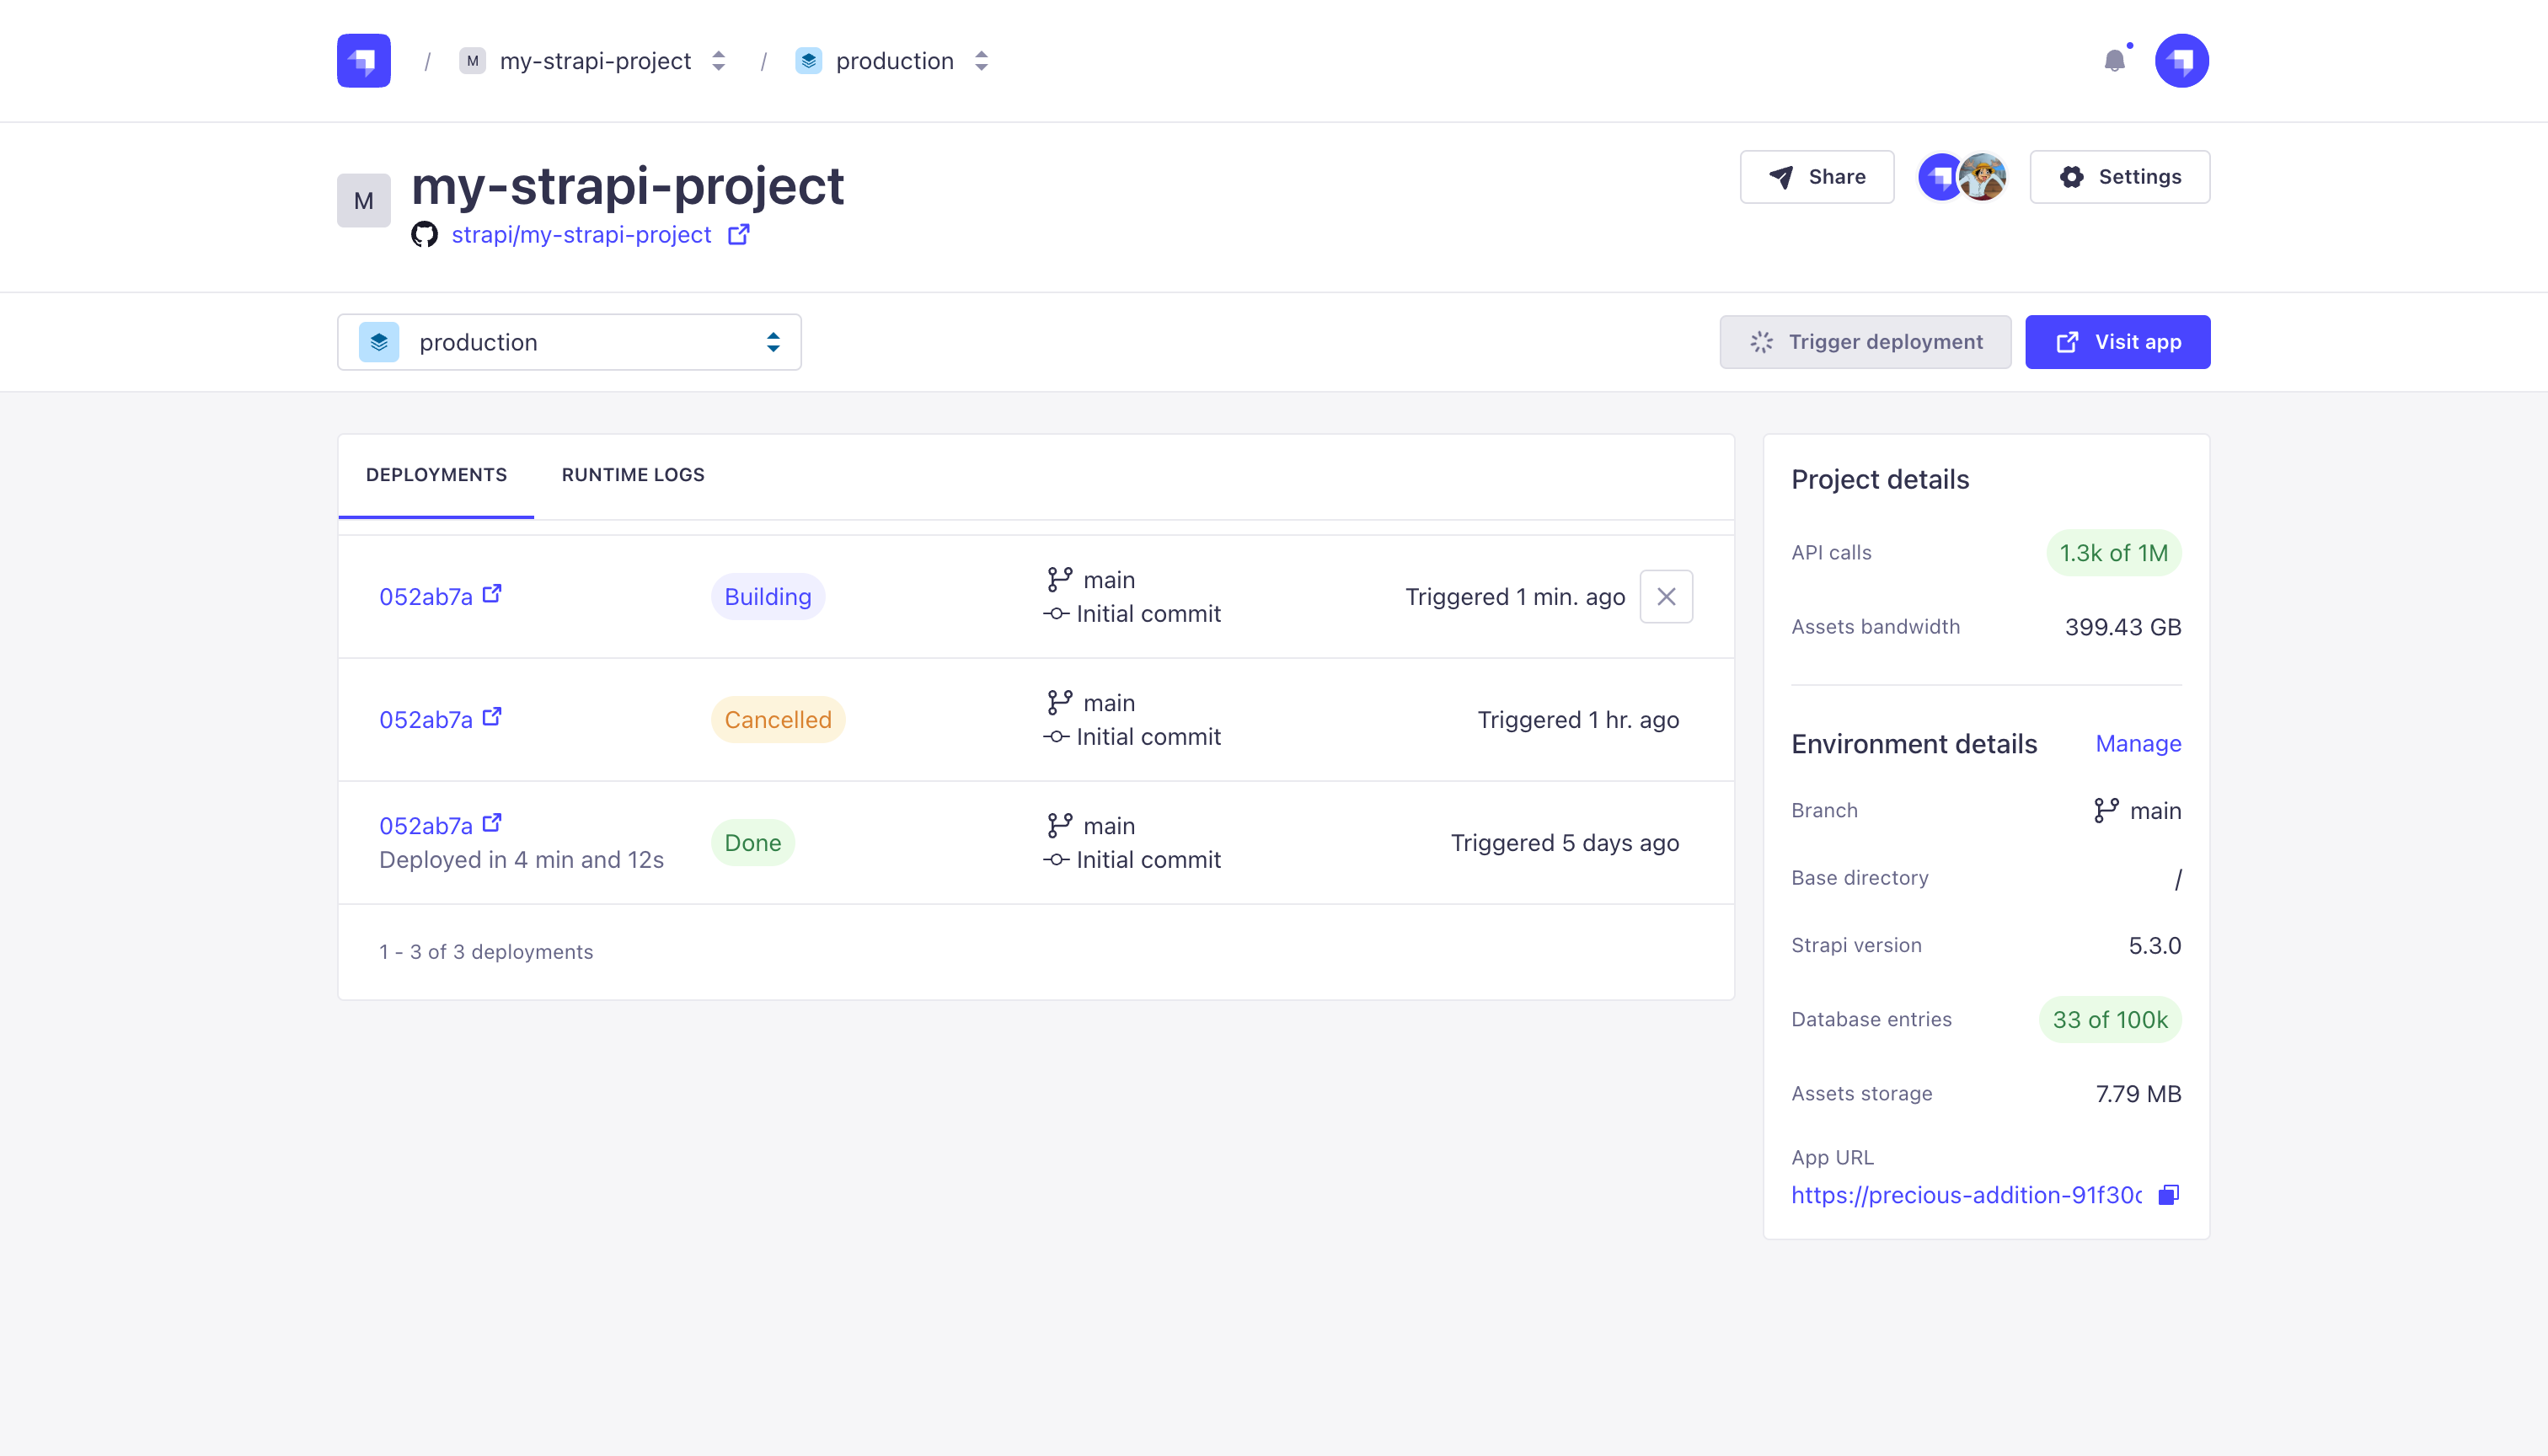Click Manage environment details link
The image size is (2548, 1456).
click(2137, 744)
